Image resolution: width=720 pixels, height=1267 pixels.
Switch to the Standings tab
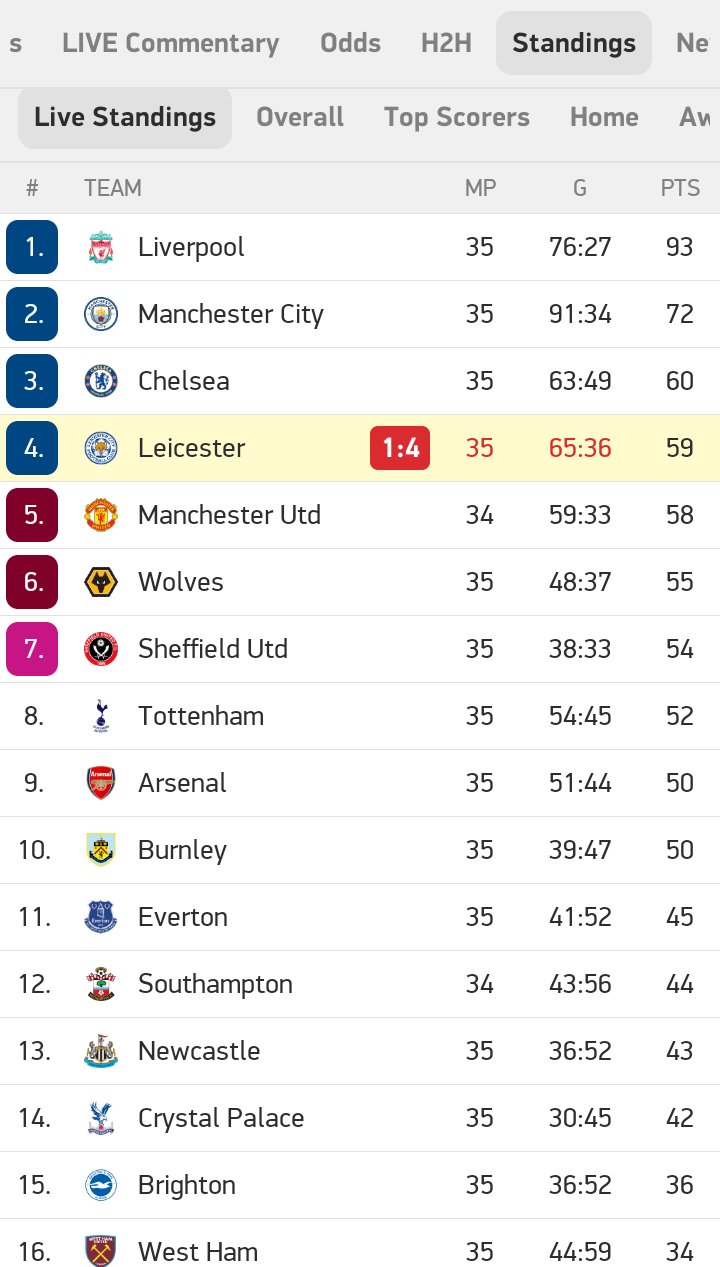574,43
